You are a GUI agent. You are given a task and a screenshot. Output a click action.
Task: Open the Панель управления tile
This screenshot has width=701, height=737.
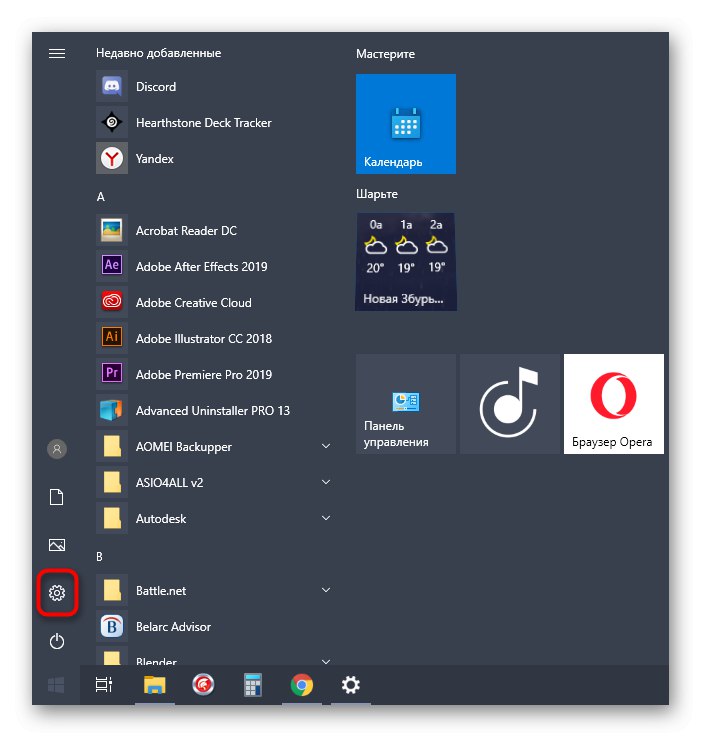pyautogui.click(x=406, y=404)
